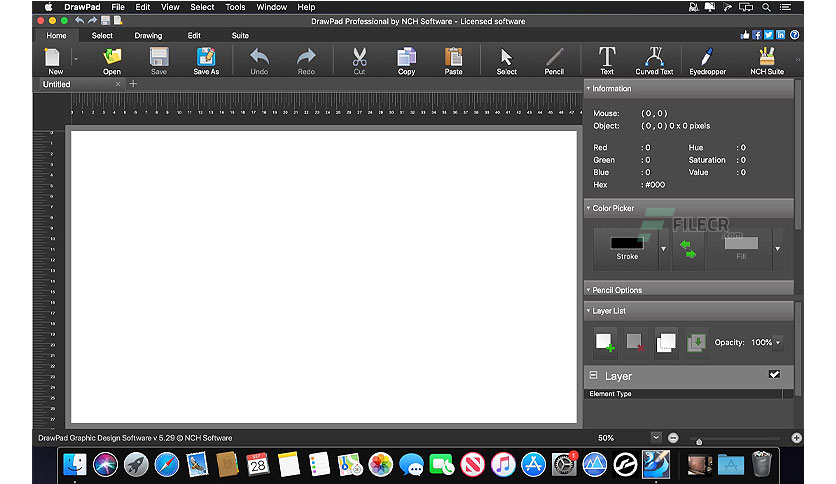
Task: Open the File menu in menu bar
Action: coord(118,7)
